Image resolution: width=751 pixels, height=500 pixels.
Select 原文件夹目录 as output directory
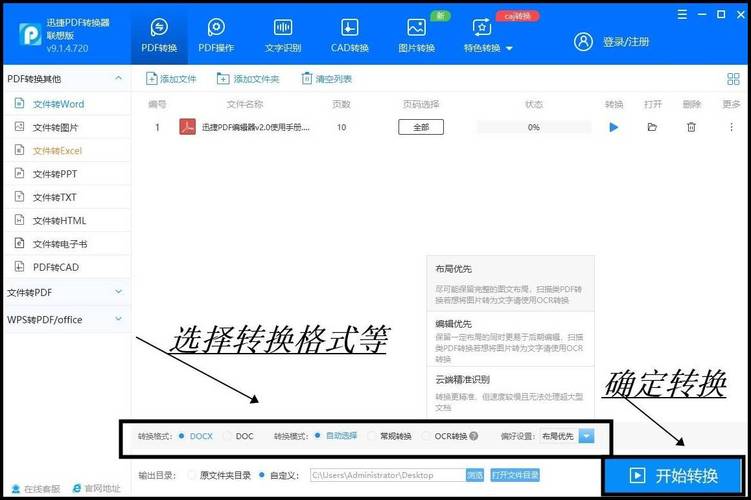click(192, 475)
